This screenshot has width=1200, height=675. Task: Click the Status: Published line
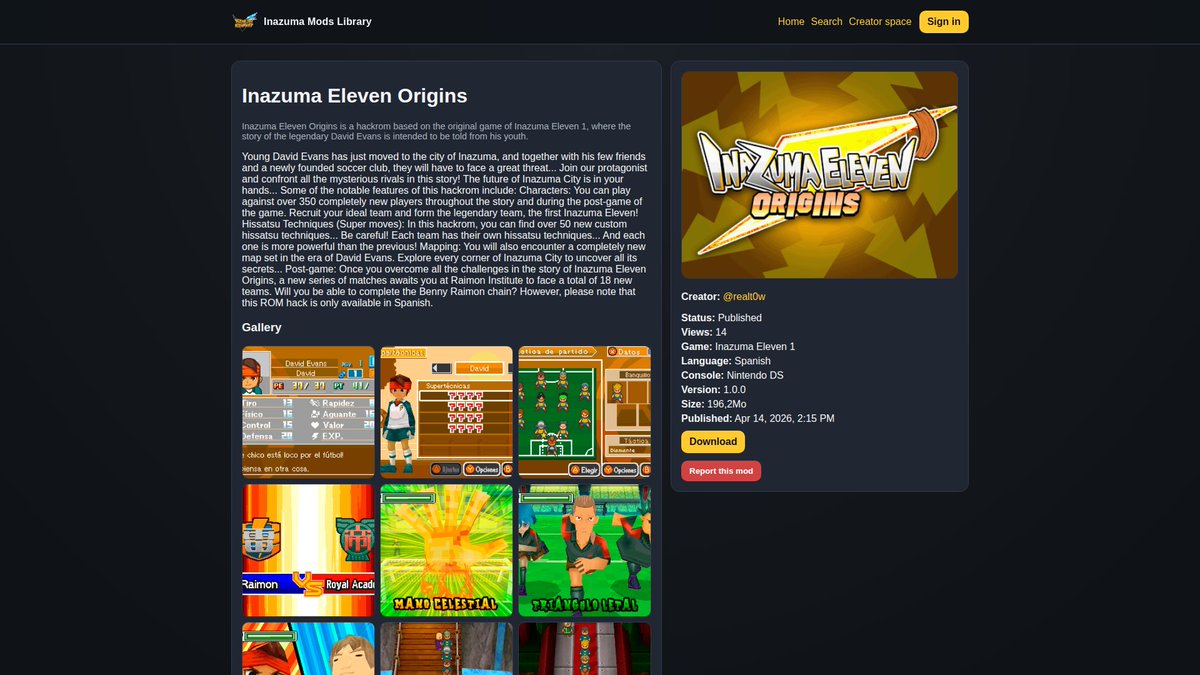[721, 318]
